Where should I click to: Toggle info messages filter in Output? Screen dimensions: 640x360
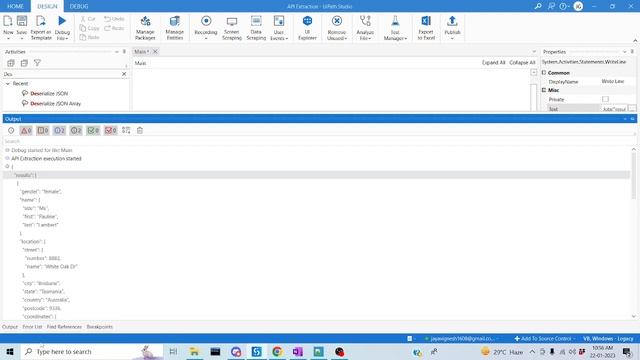point(59,131)
